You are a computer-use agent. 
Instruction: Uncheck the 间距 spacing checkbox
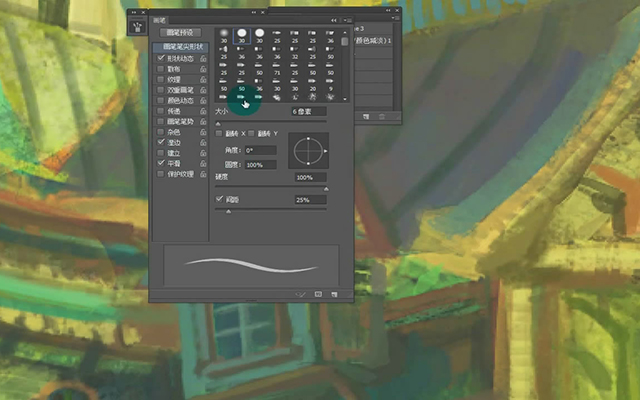[219, 199]
